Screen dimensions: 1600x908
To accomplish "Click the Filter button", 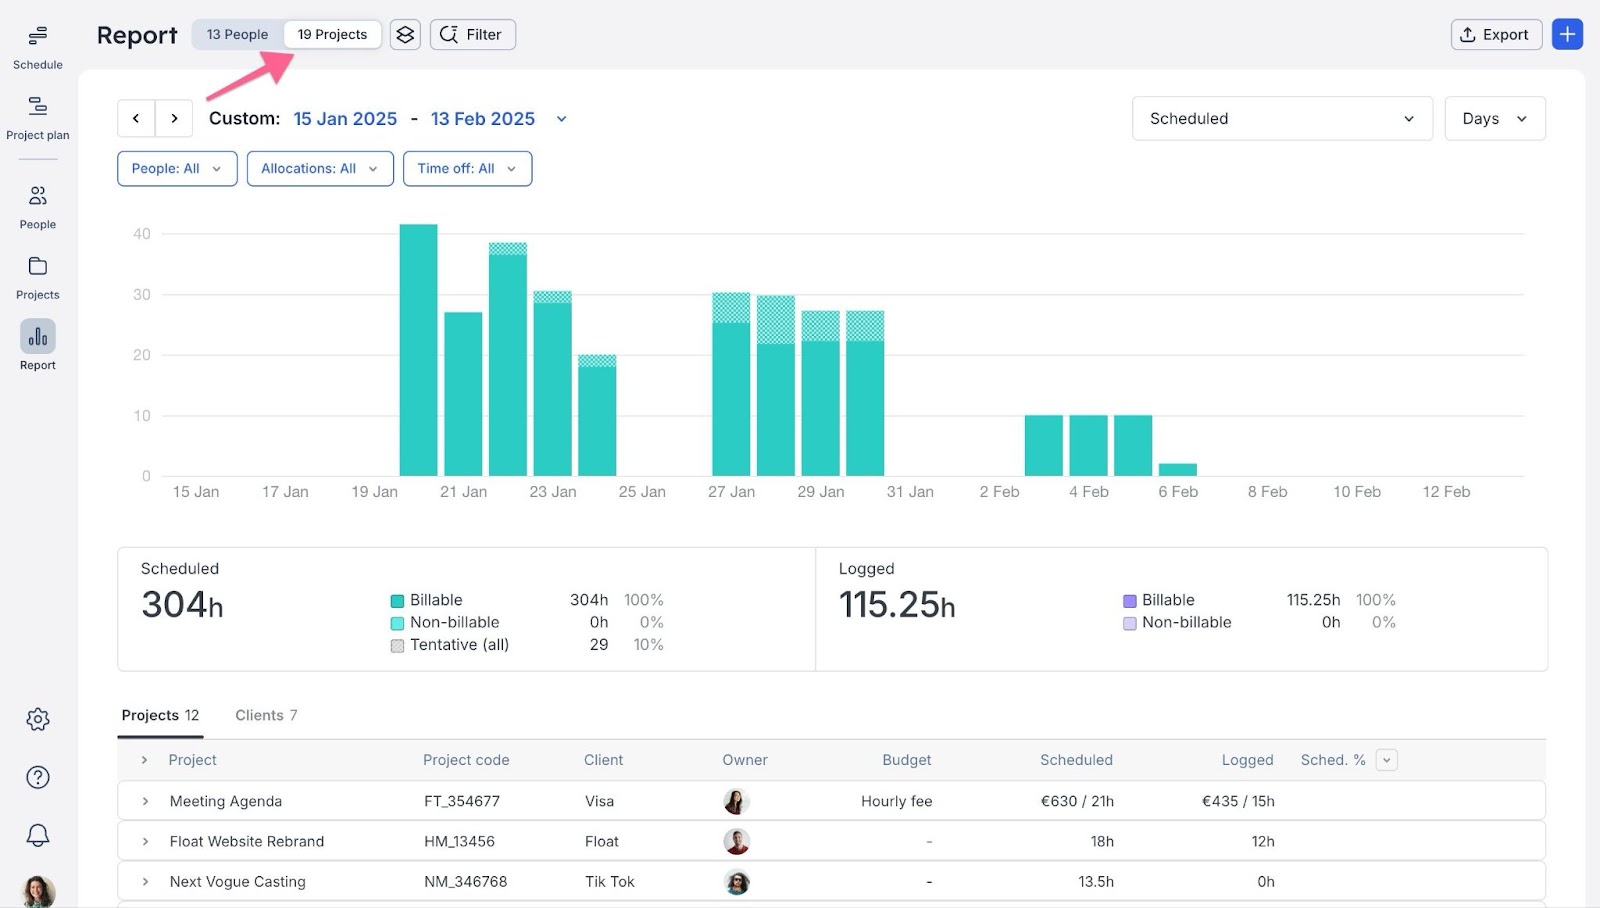I will [x=472, y=35].
